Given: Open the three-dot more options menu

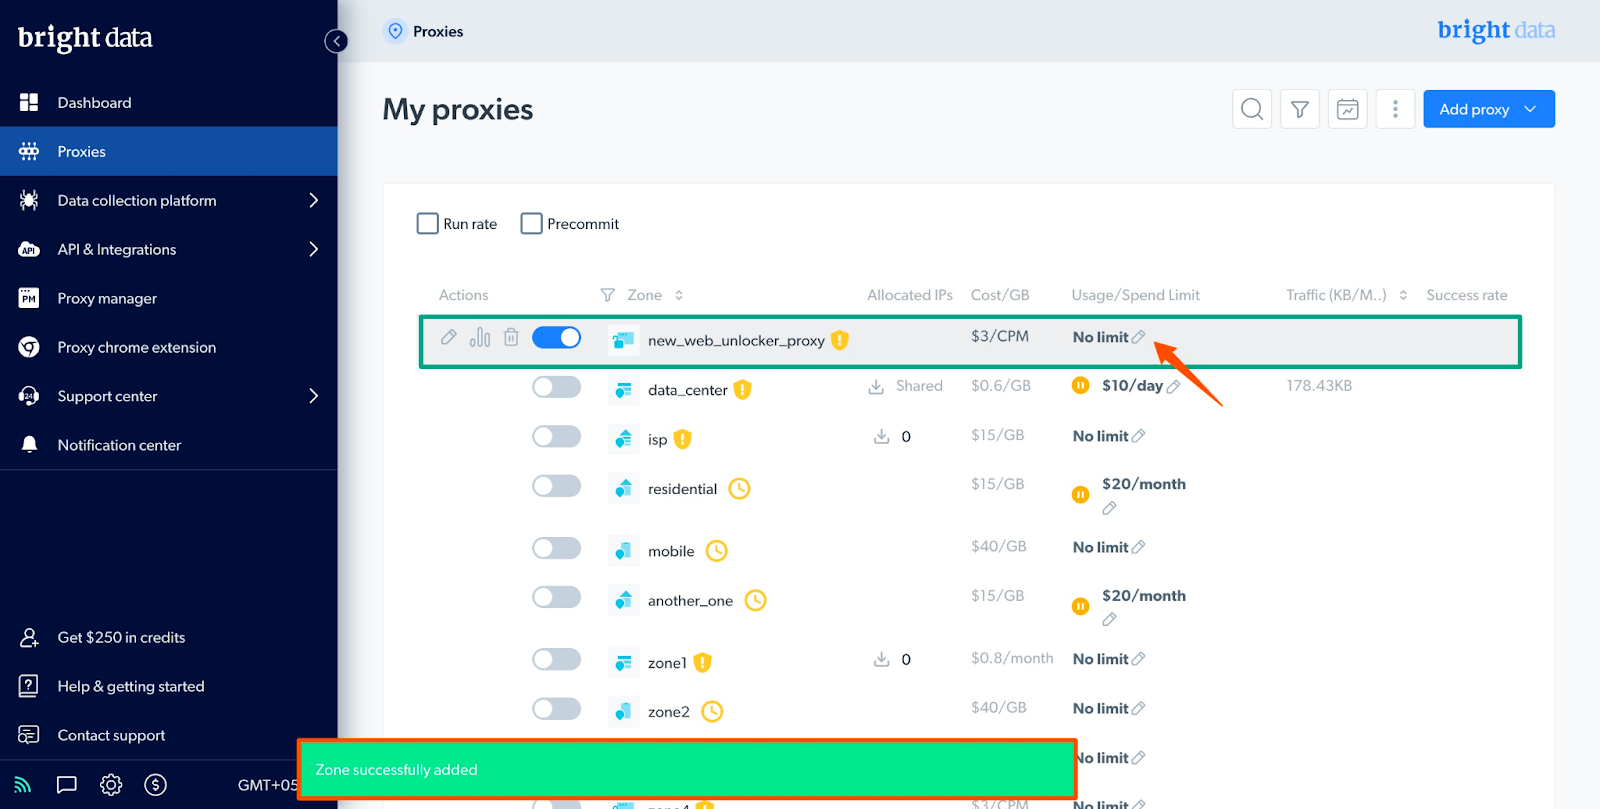Looking at the screenshot, I should pyautogui.click(x=1395, y=109).
